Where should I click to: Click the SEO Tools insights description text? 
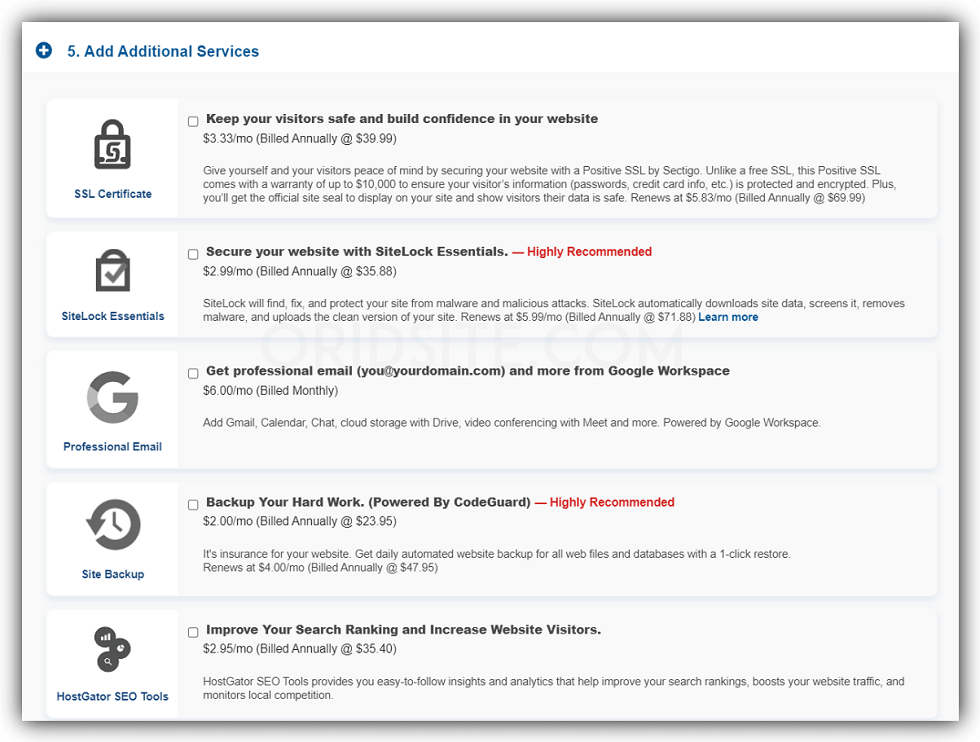coord(553,688)
